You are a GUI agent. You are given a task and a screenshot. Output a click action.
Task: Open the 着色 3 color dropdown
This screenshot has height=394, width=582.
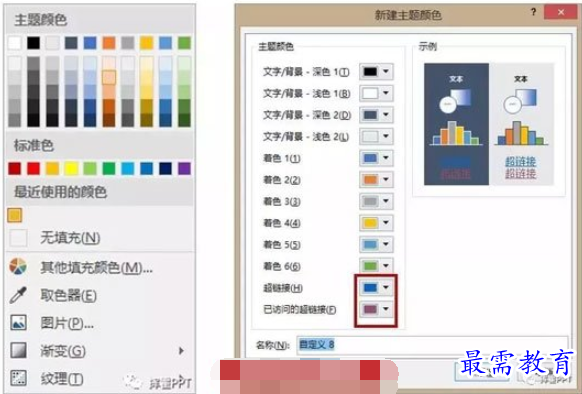(376, 201)
